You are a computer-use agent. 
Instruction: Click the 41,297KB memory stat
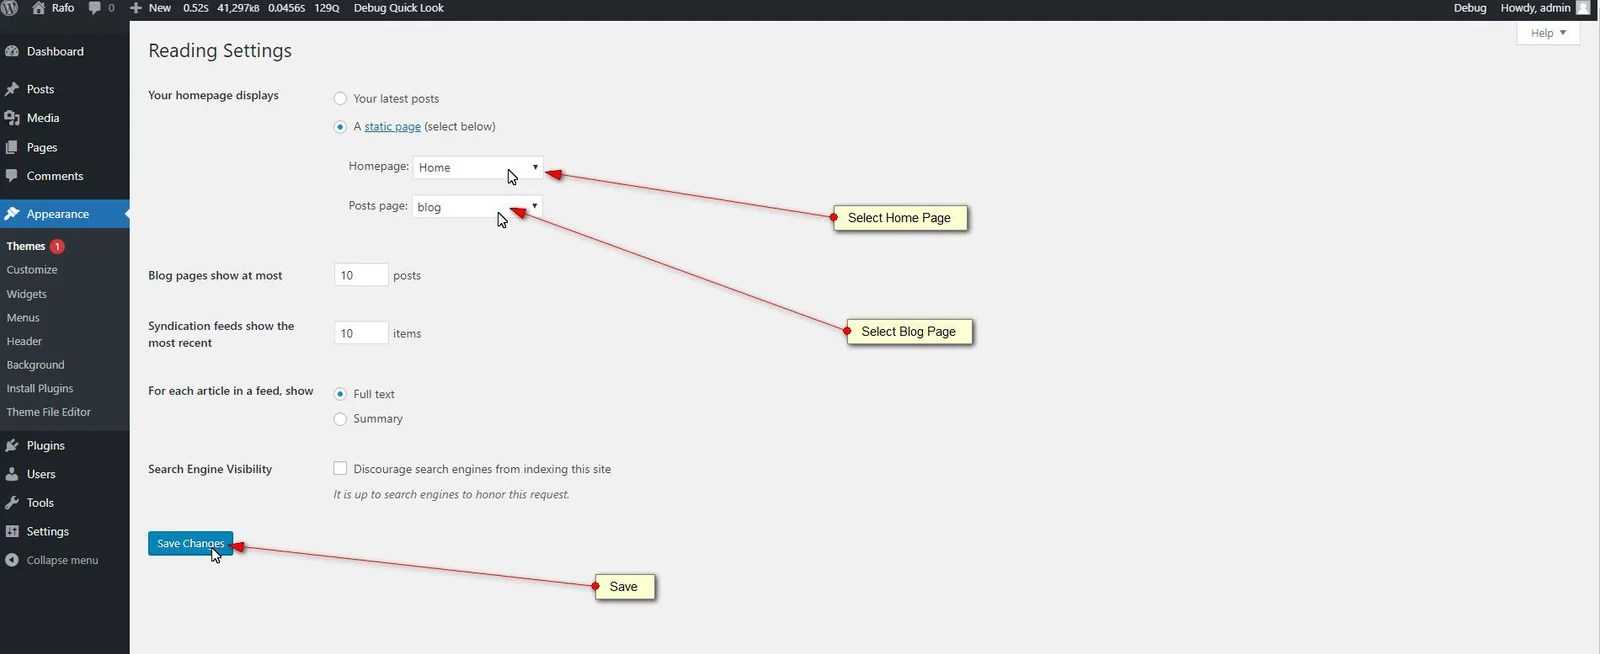pyautogui.click(x=238, y=8)
